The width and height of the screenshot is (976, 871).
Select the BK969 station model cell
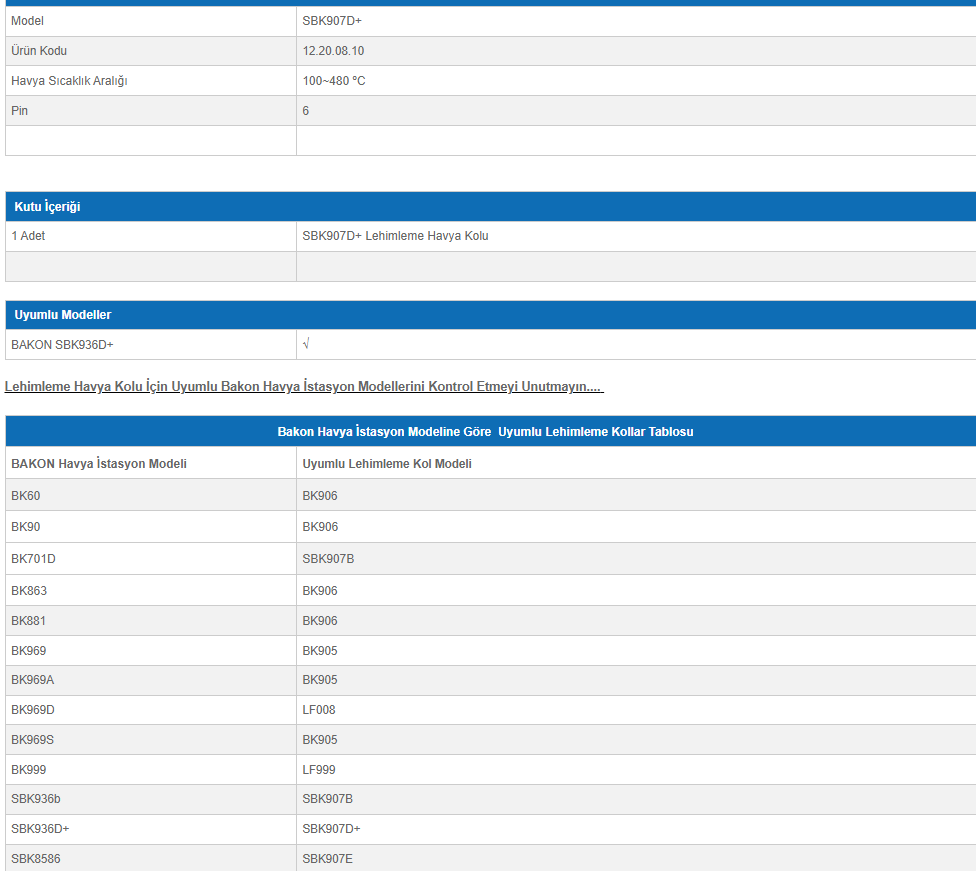click(151, 651)
